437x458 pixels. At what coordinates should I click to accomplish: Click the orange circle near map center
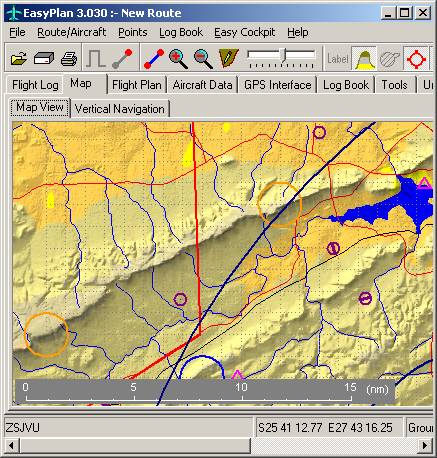(280, 204)
